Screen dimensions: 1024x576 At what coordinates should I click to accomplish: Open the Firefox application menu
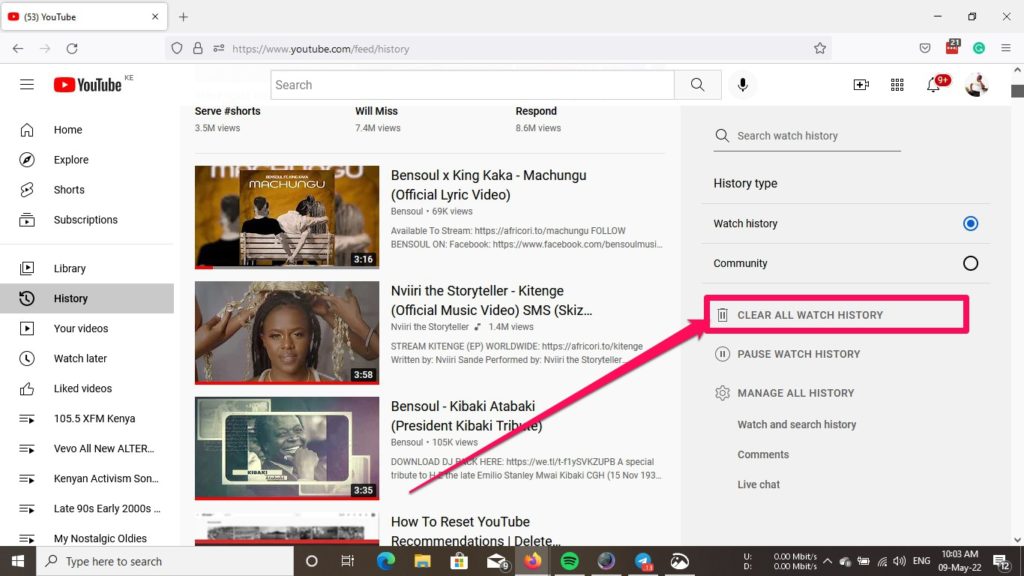tap(1006, 48)
